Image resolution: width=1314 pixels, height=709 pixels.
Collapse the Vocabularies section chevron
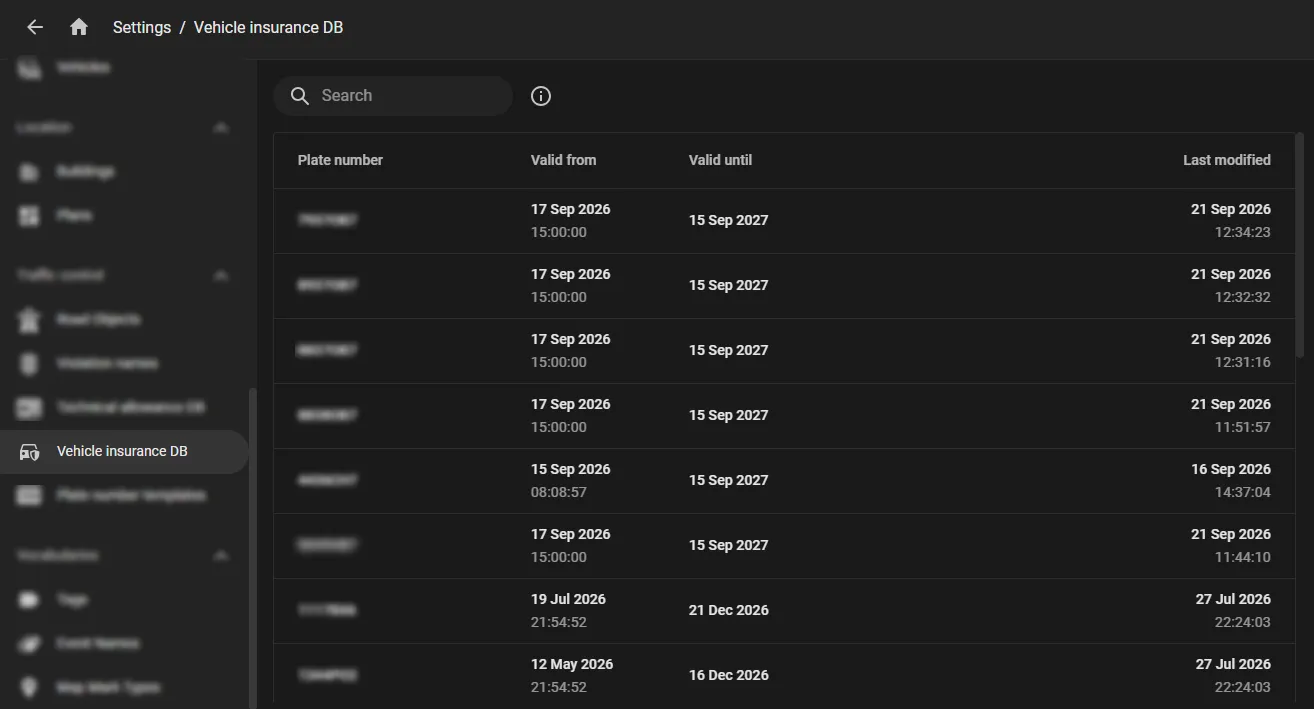click(221, 556)
